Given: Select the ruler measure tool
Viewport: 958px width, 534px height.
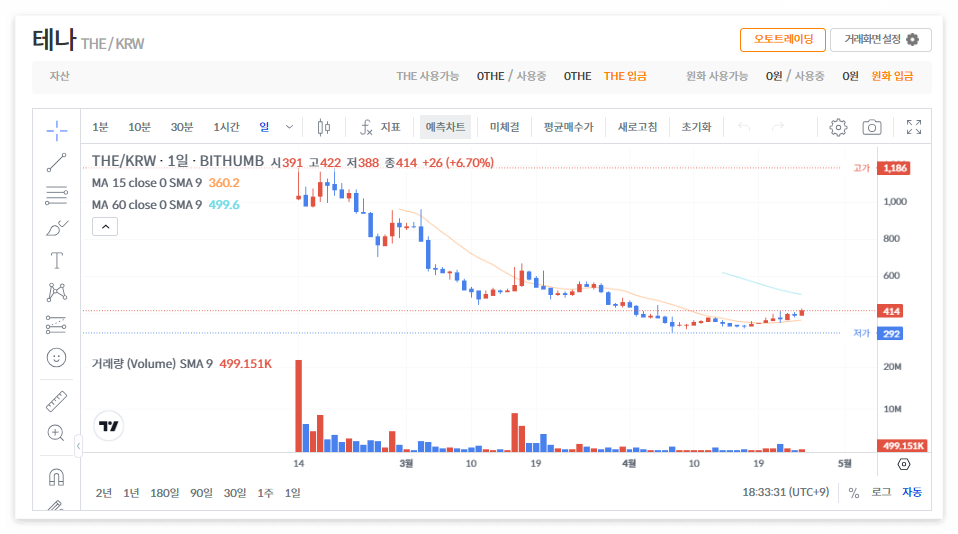Looking at the screenshot, I should [x=56, y=401].
